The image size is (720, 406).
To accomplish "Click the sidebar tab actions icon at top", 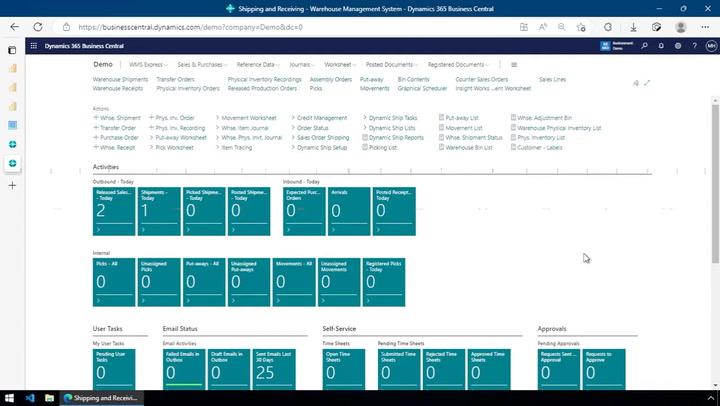I will pos(12,50).
